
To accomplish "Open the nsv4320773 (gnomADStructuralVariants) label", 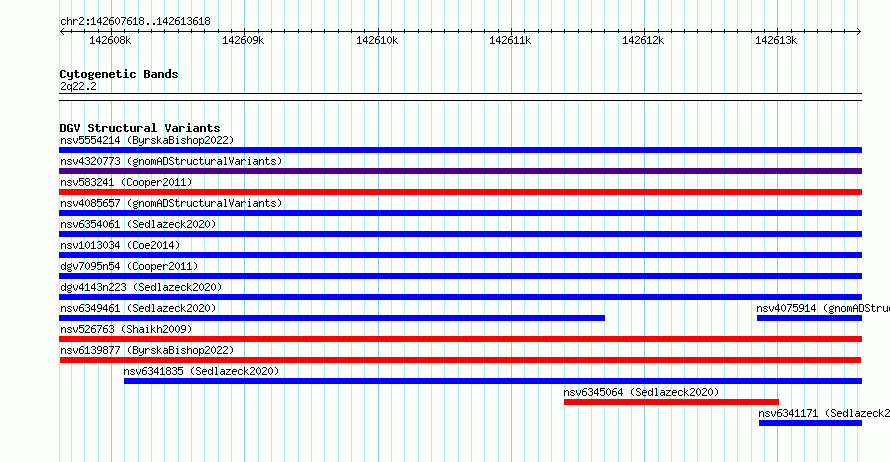I will (x=171, y=161).
